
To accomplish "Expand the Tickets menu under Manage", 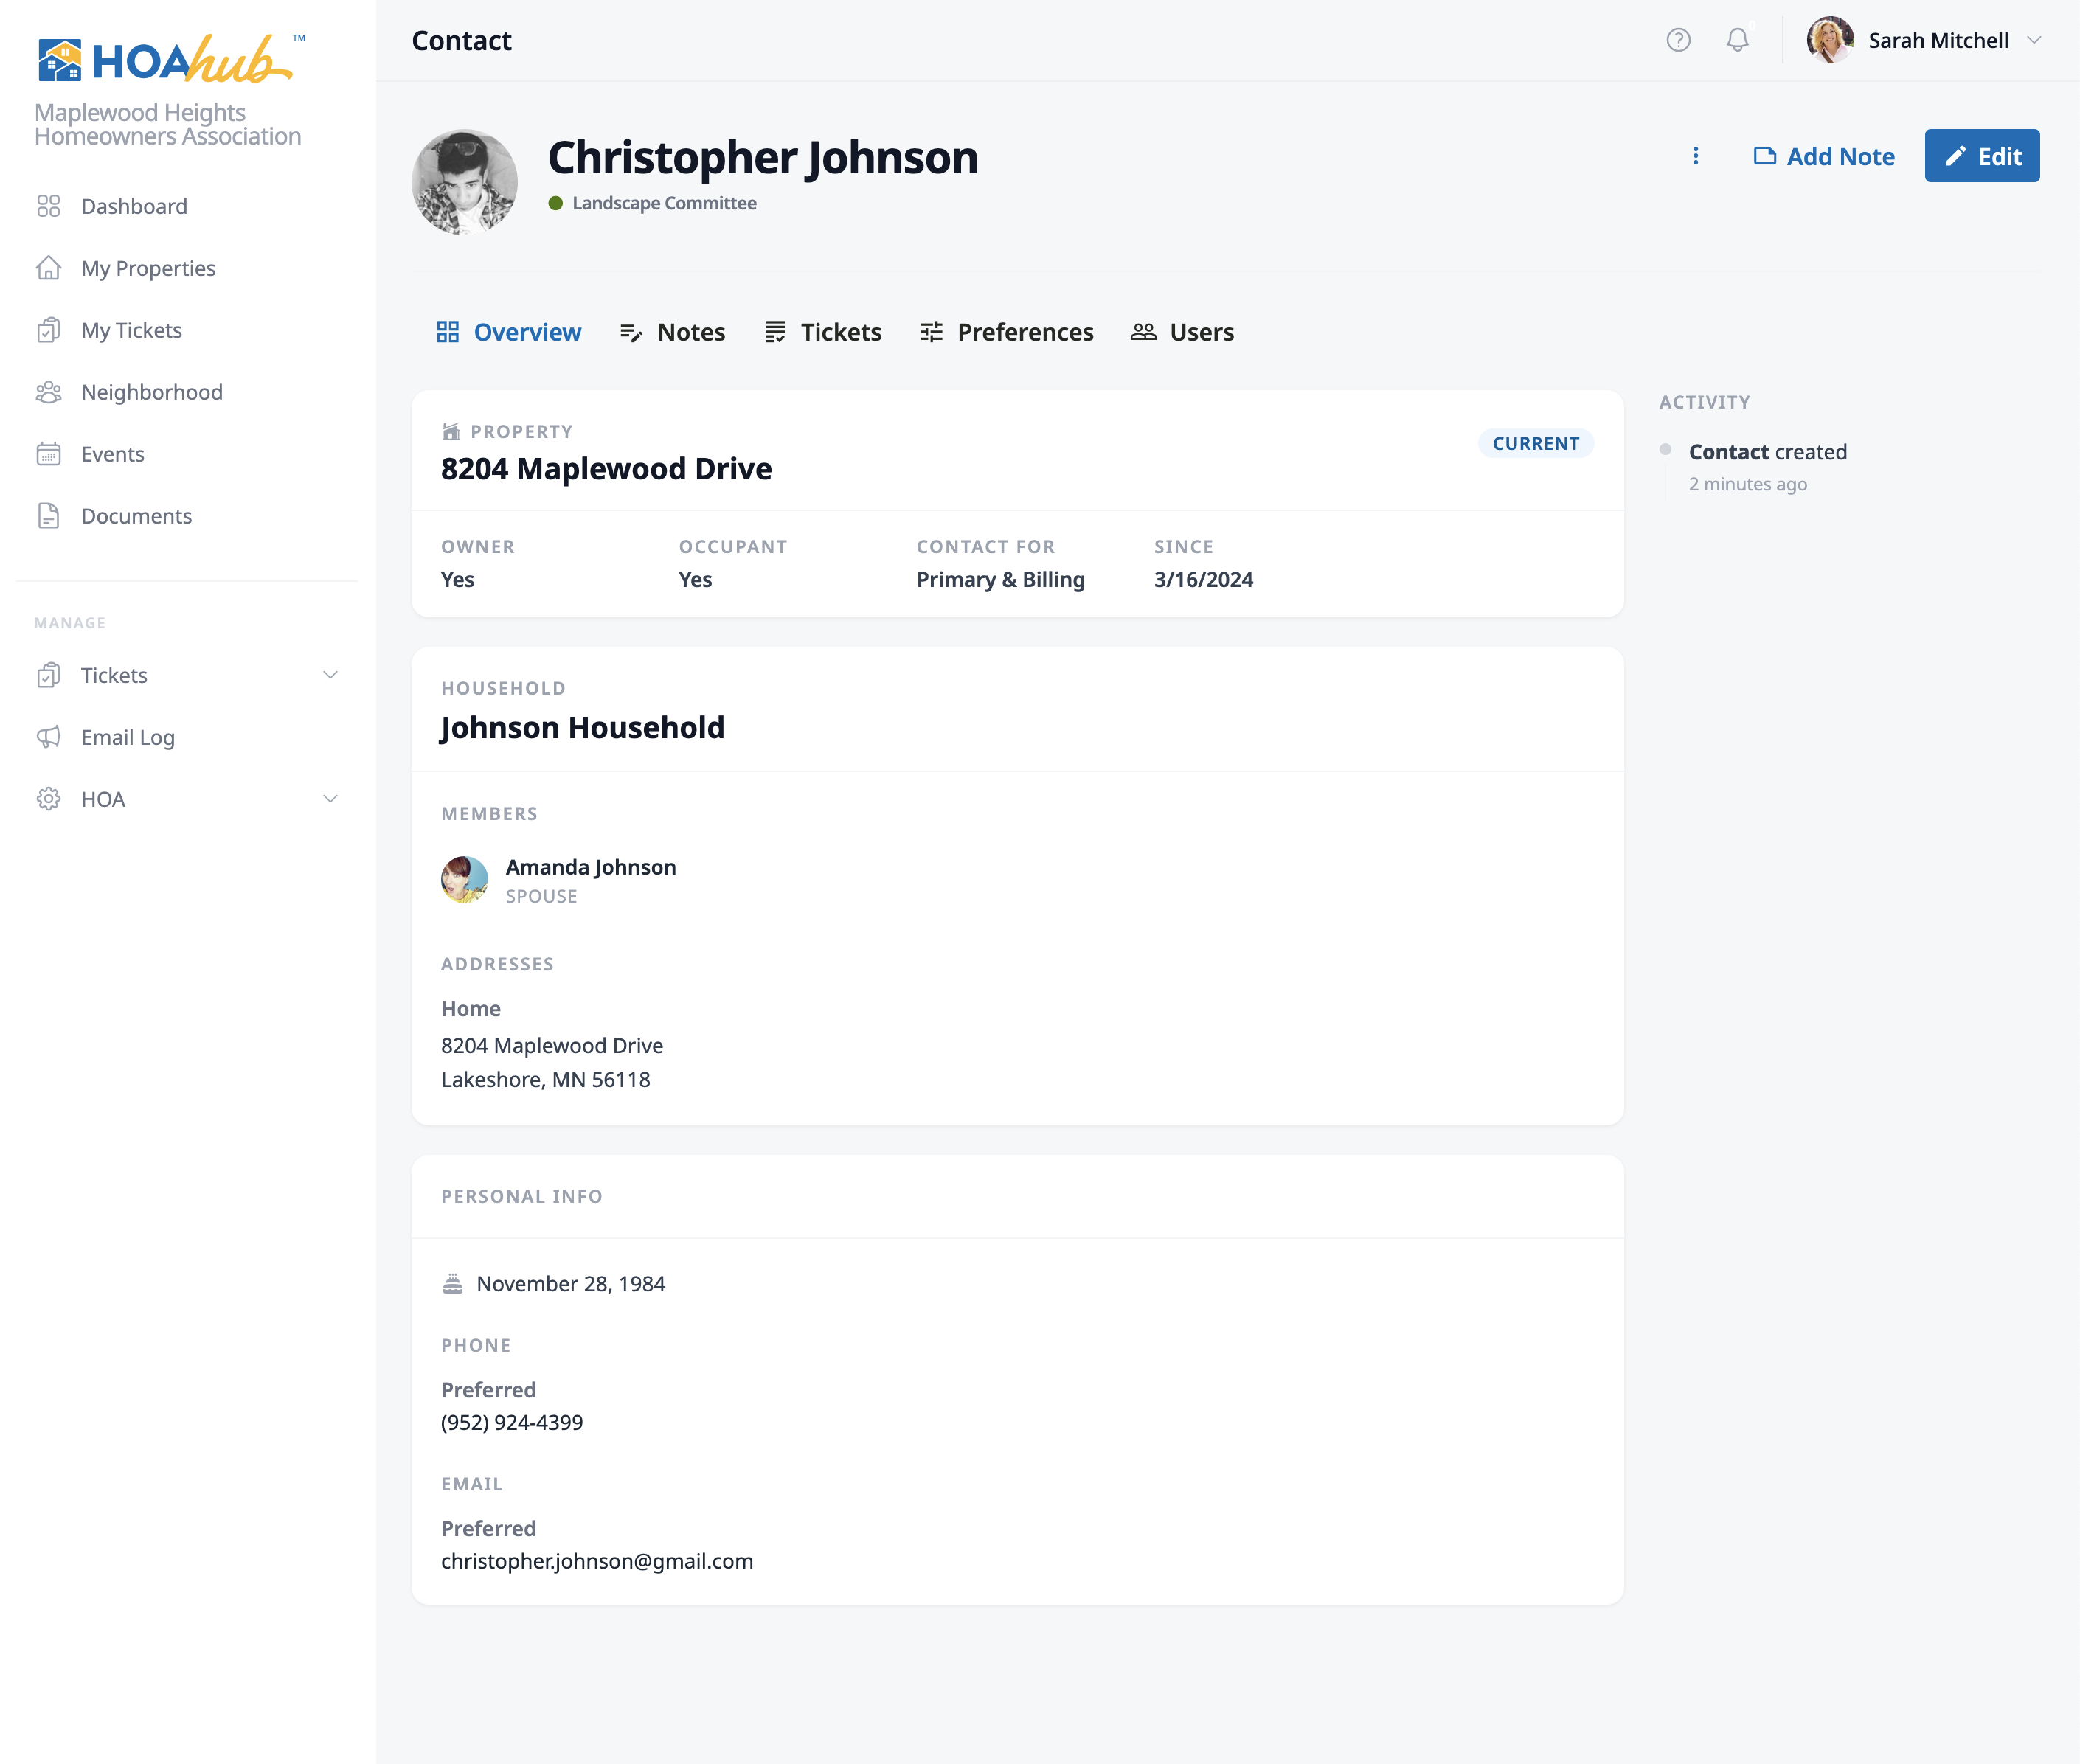I will (x=330, y=675).
